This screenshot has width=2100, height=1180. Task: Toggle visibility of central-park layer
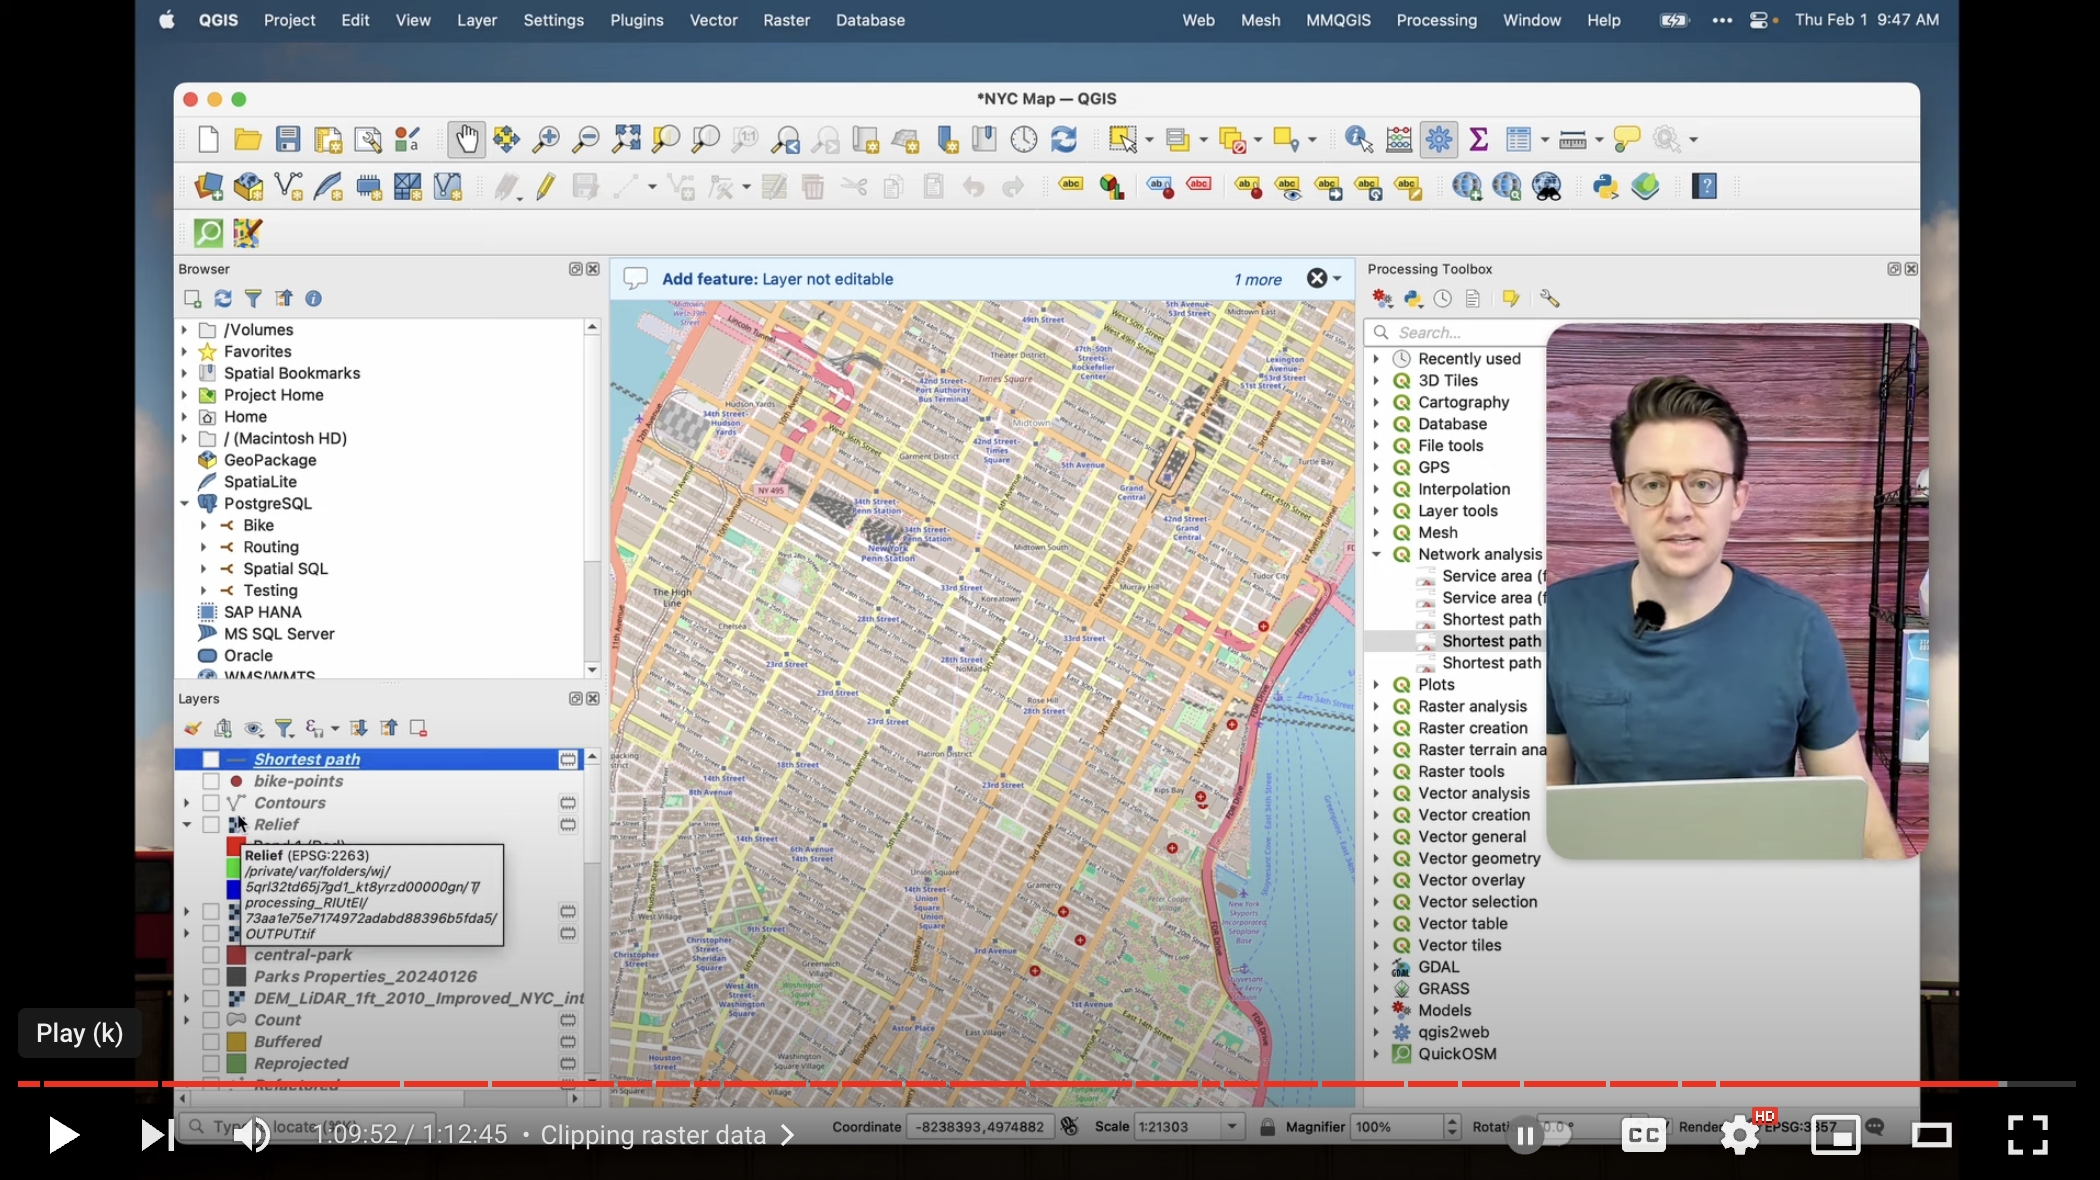click(x=211, y=955)
